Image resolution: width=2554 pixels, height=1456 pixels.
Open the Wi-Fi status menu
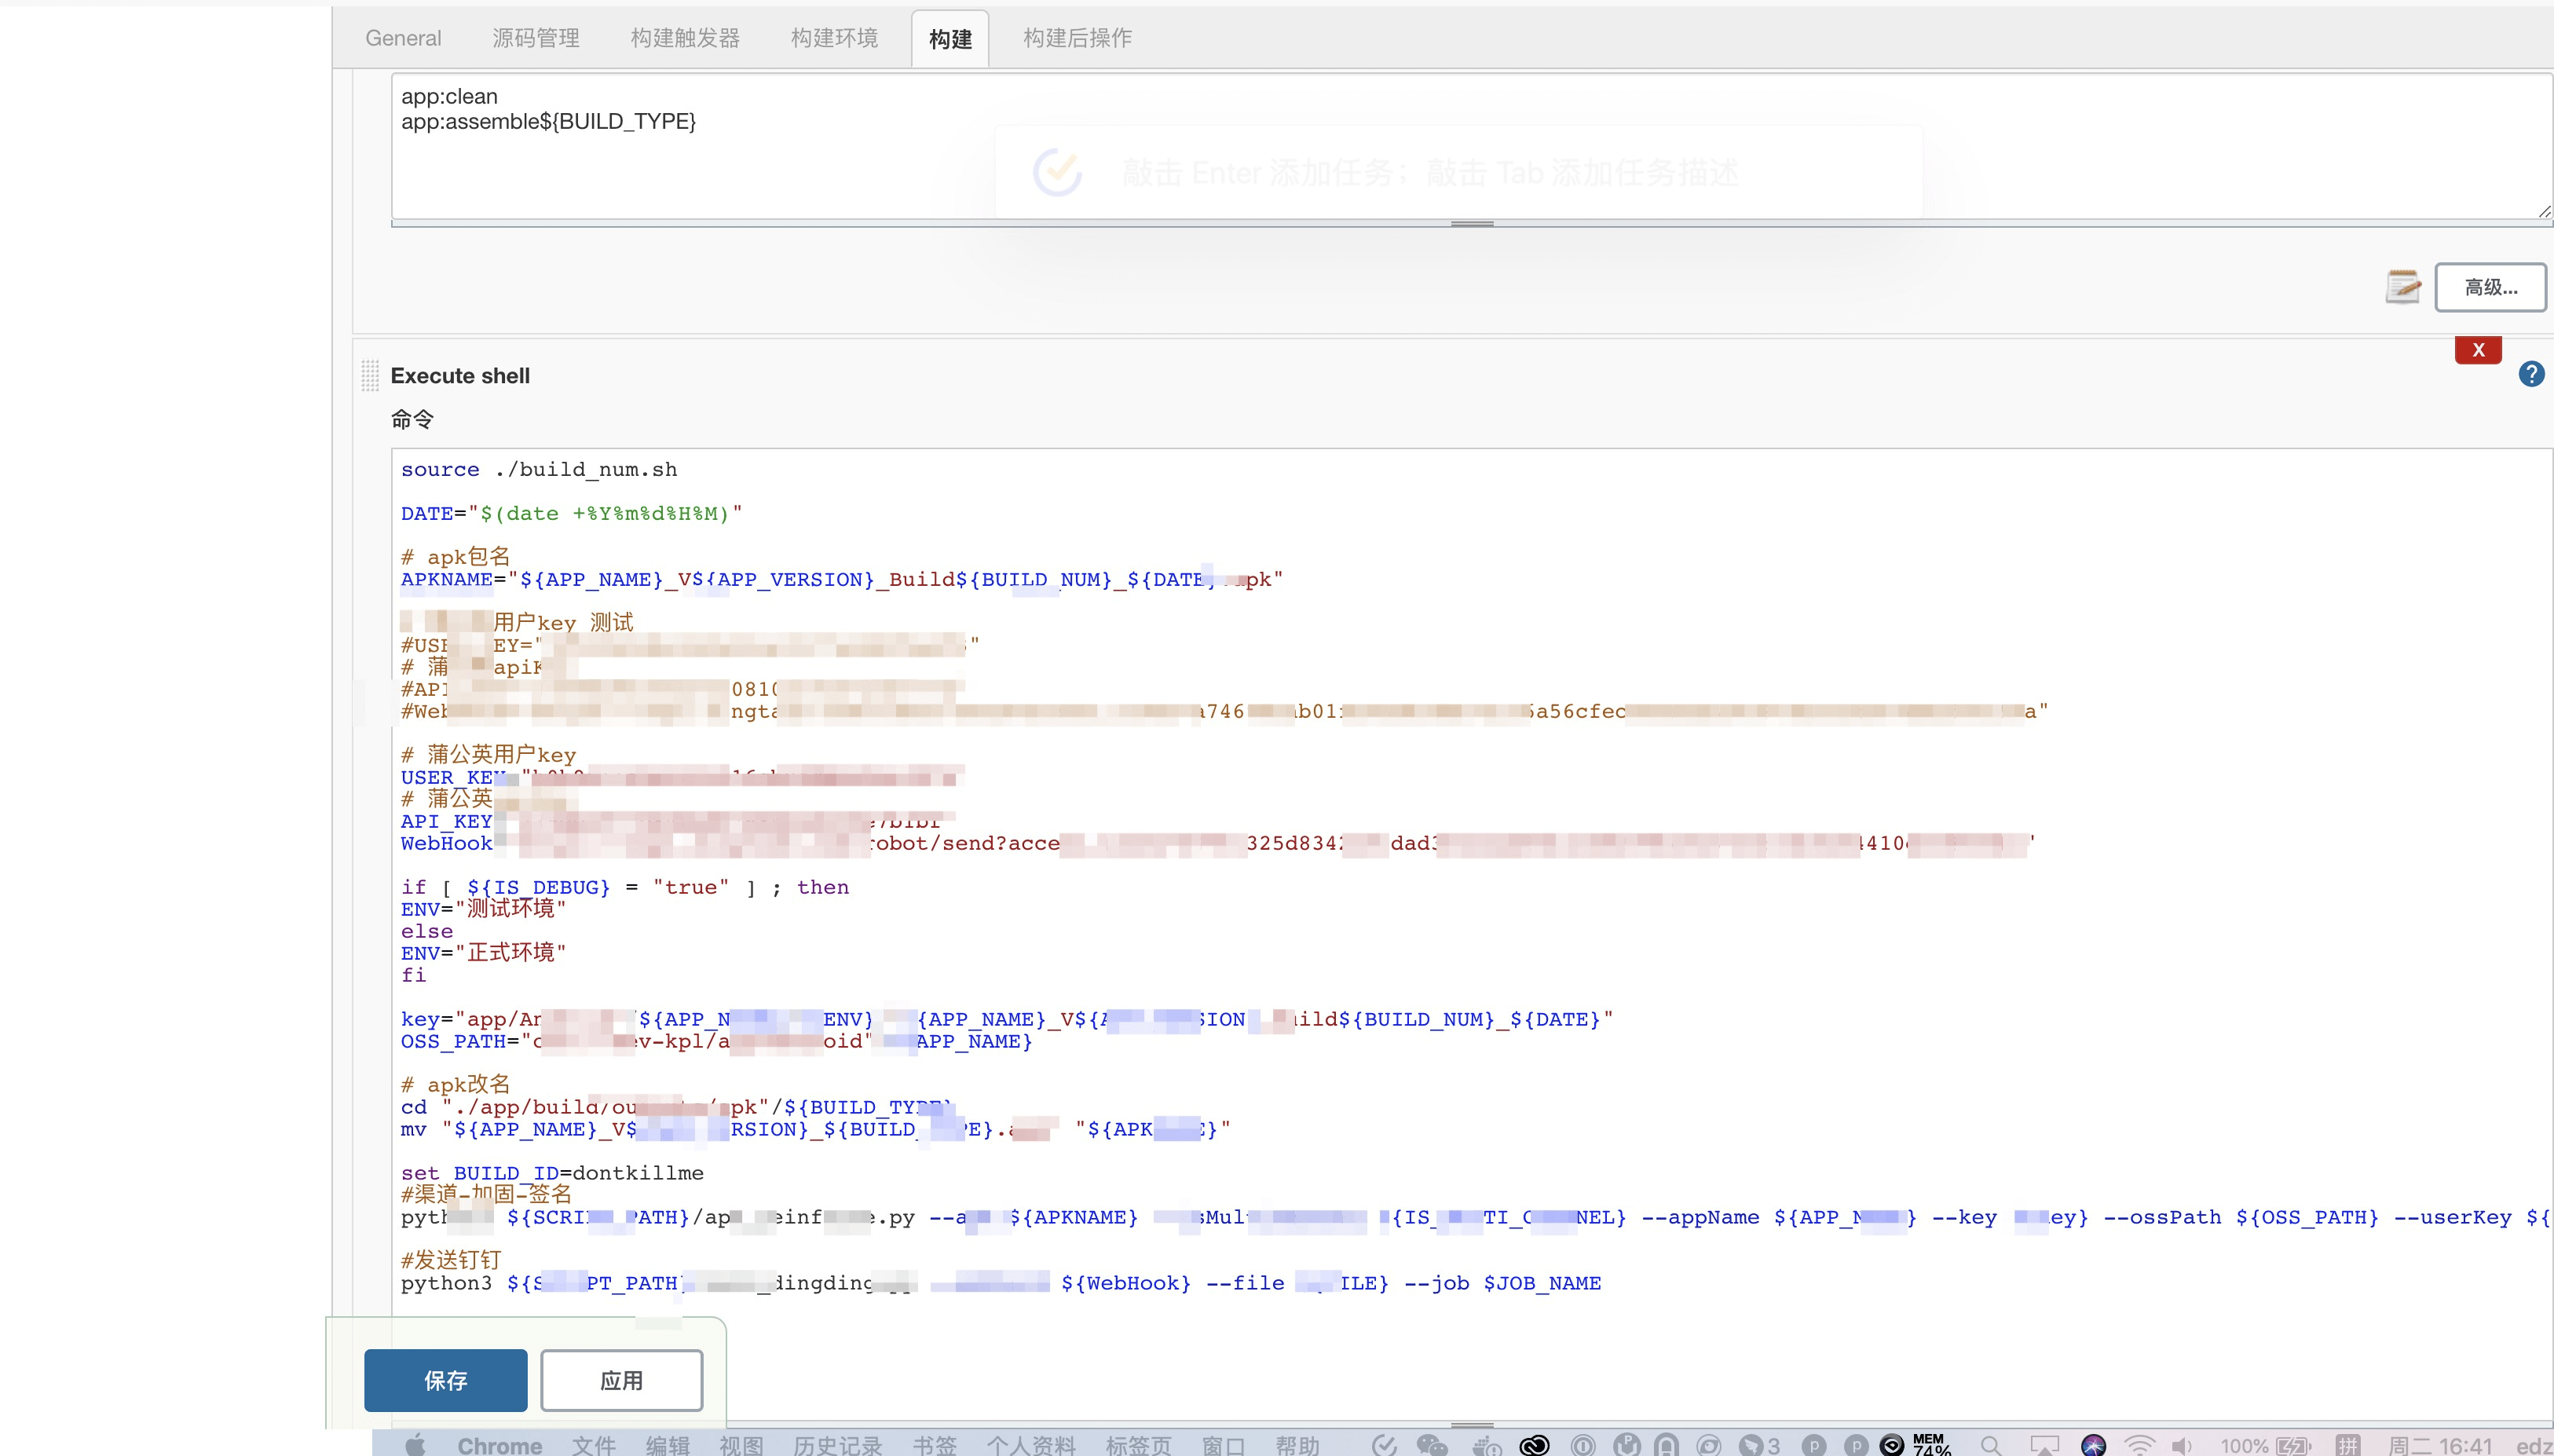click(x=2139, y=1445)
